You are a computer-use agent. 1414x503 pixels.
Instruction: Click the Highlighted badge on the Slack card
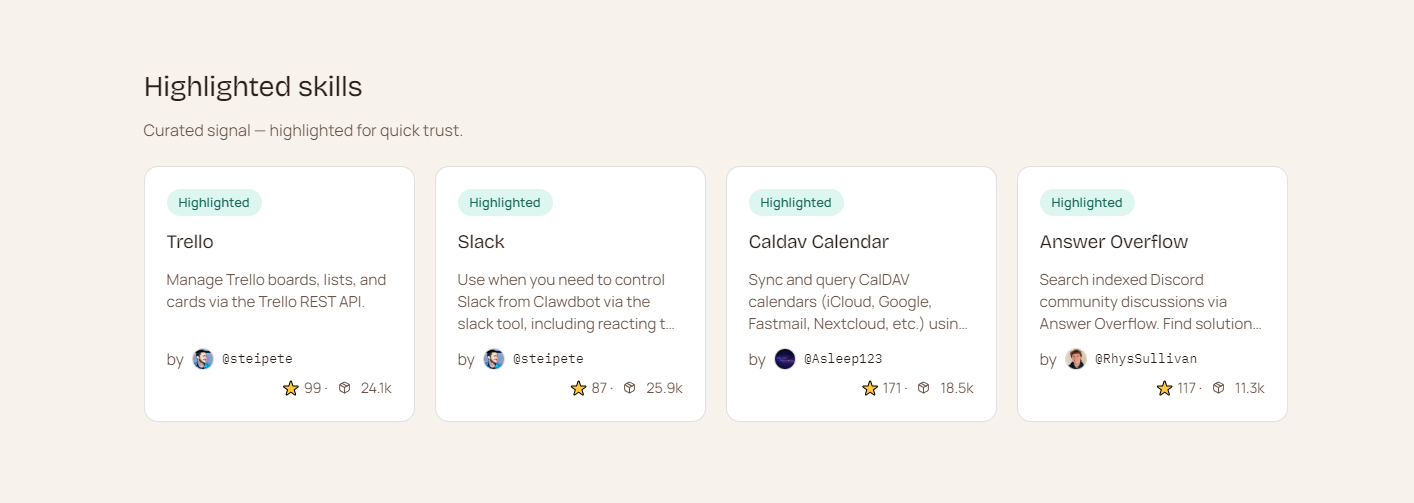coord(505,203)
